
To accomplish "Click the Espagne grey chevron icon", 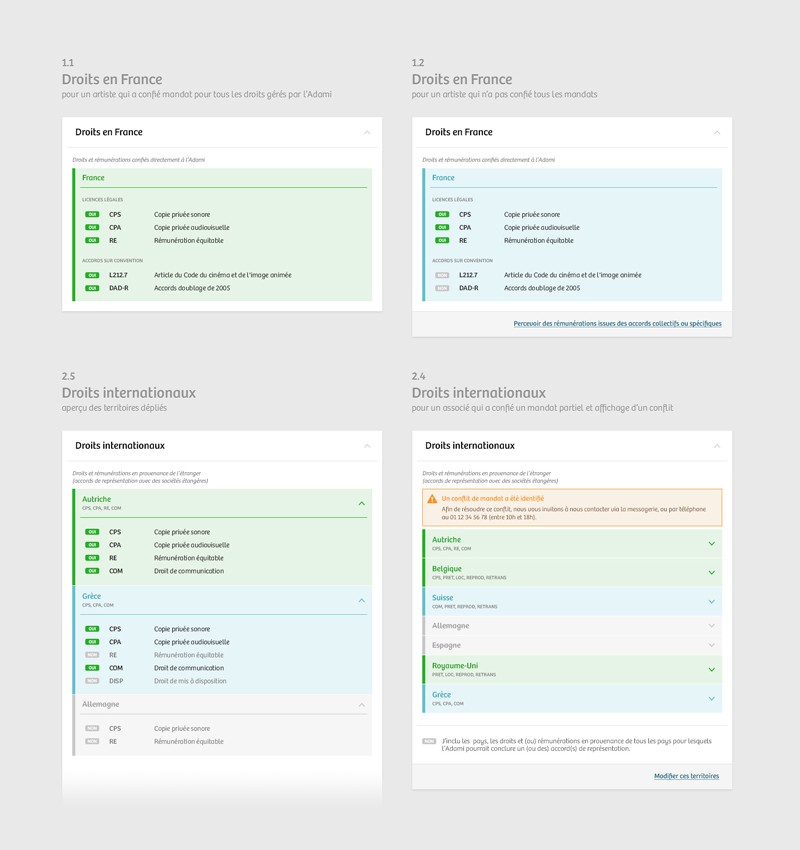I will click(x=712, y=646).
